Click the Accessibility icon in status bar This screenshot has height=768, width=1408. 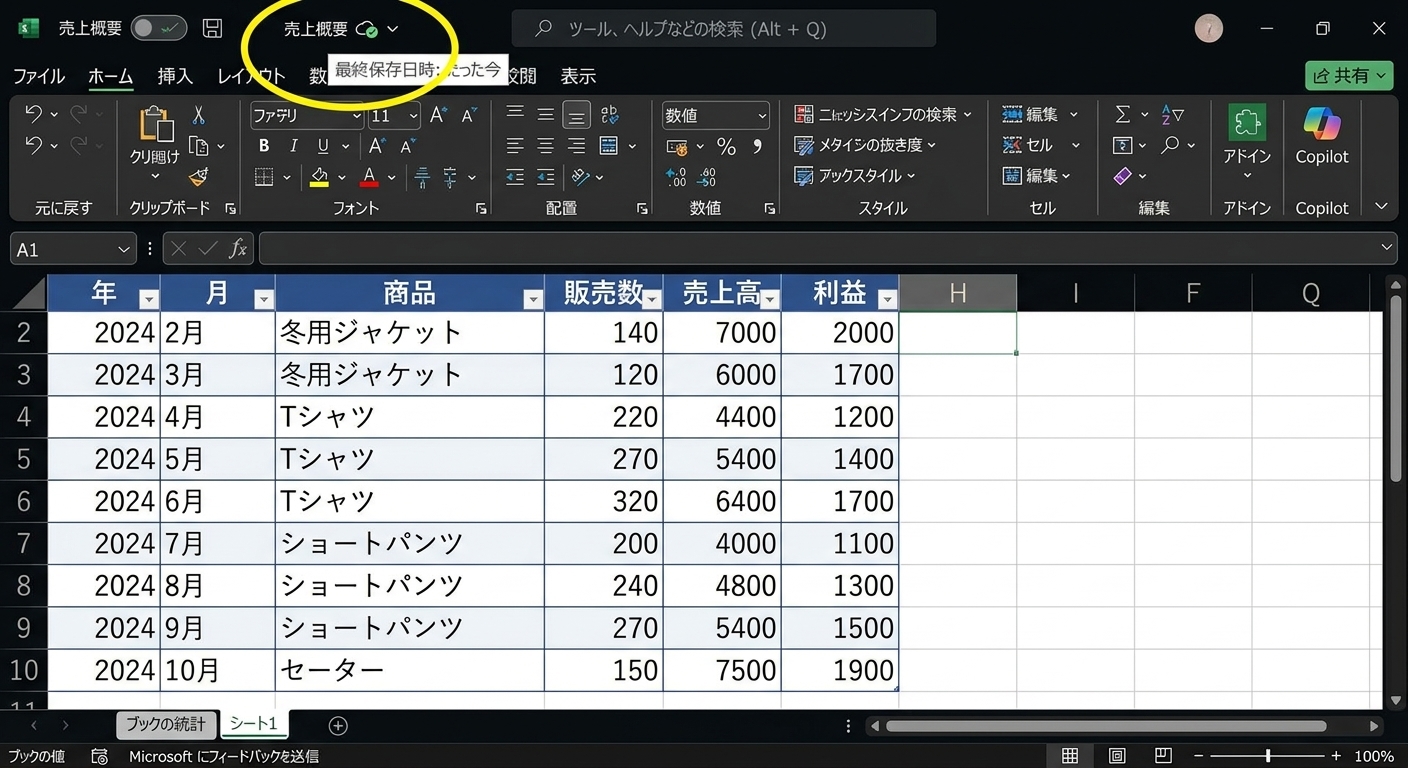click(99, 757)
